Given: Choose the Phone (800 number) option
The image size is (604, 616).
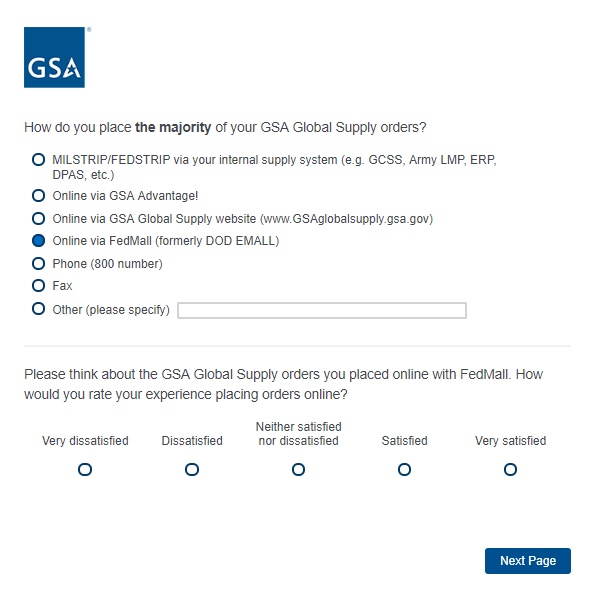Looking at the screenshot, I should 39,264.
